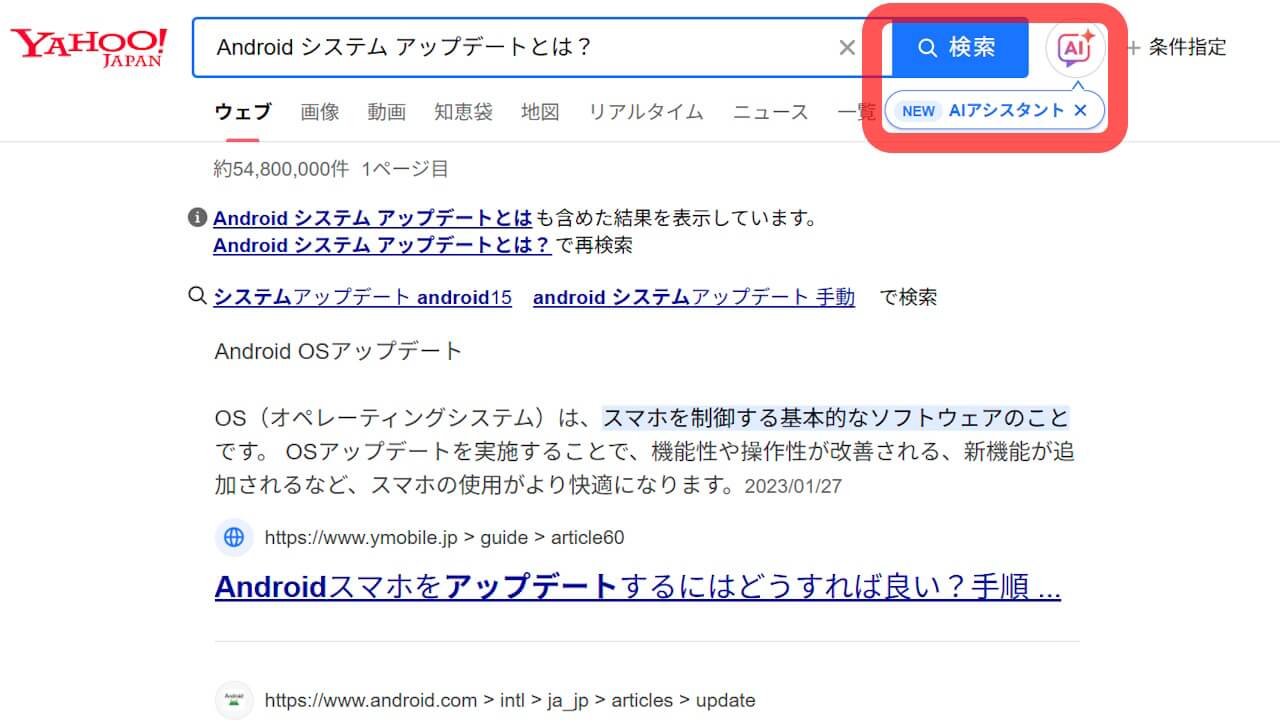Open result 'Androidスマホをアップデートするには'
Screen dimensions: 1280x720
click(638, 586)
